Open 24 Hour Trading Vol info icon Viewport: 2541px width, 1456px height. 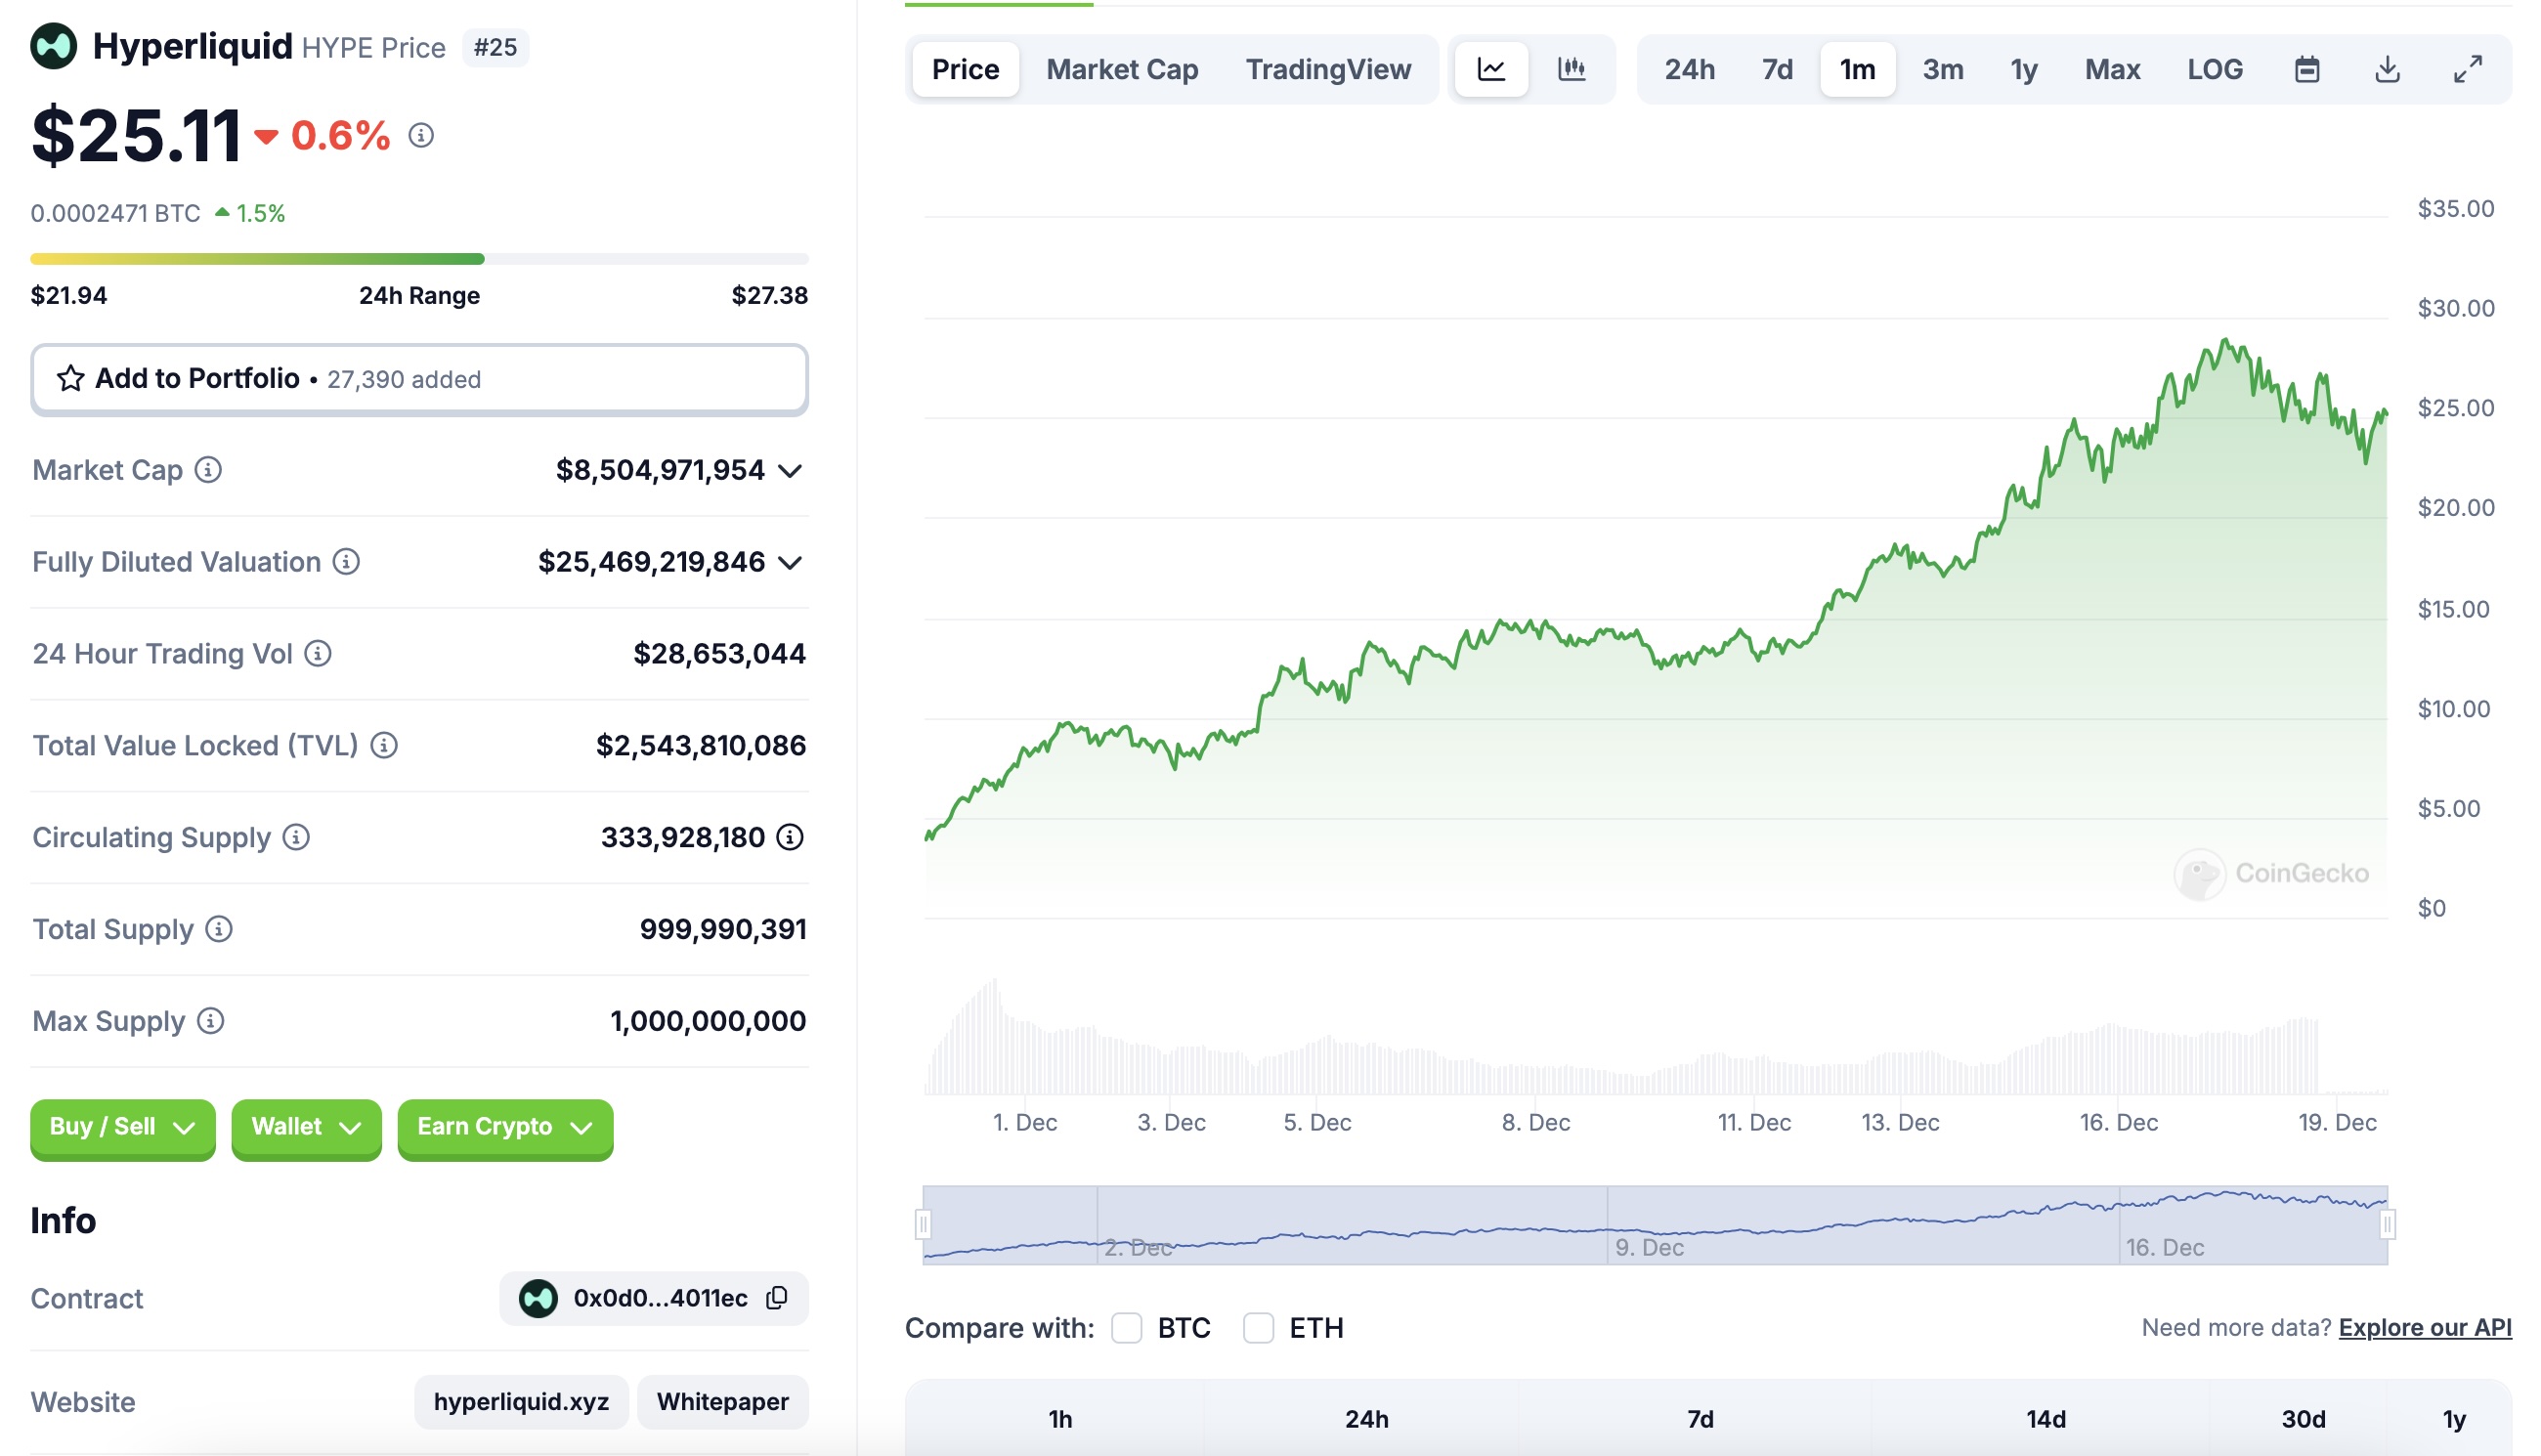318,654
